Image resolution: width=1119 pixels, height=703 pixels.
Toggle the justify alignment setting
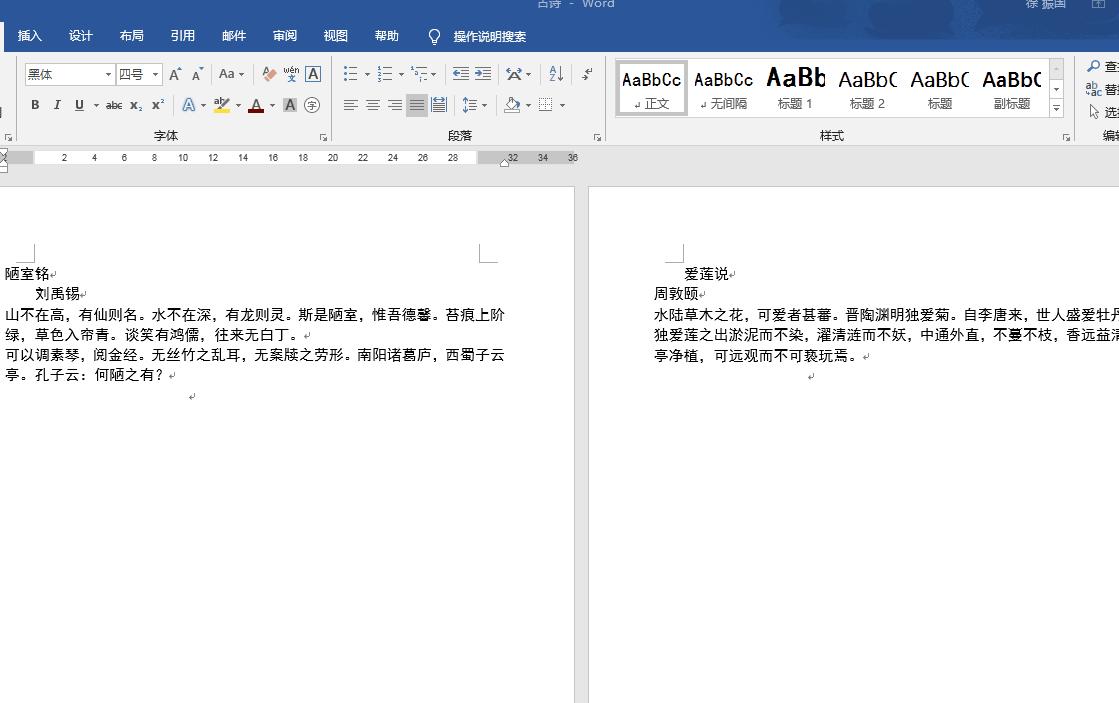coord(417,104)
